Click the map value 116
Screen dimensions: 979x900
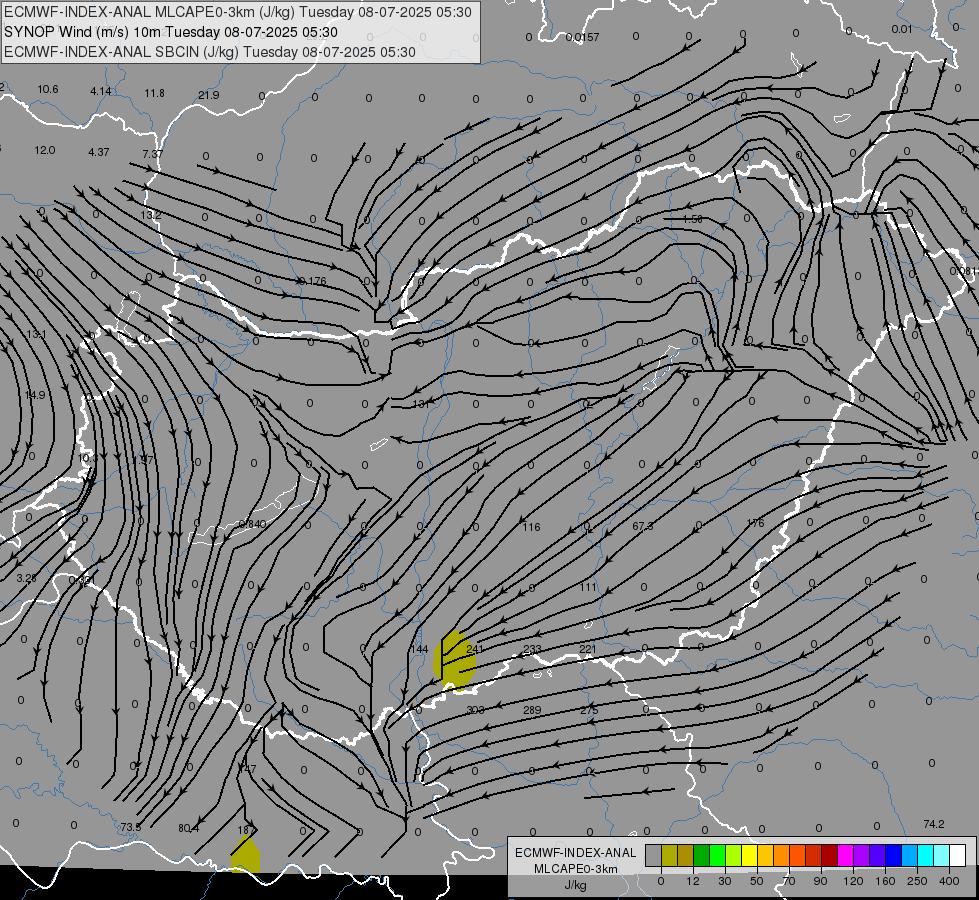click(x=531, y=527)
